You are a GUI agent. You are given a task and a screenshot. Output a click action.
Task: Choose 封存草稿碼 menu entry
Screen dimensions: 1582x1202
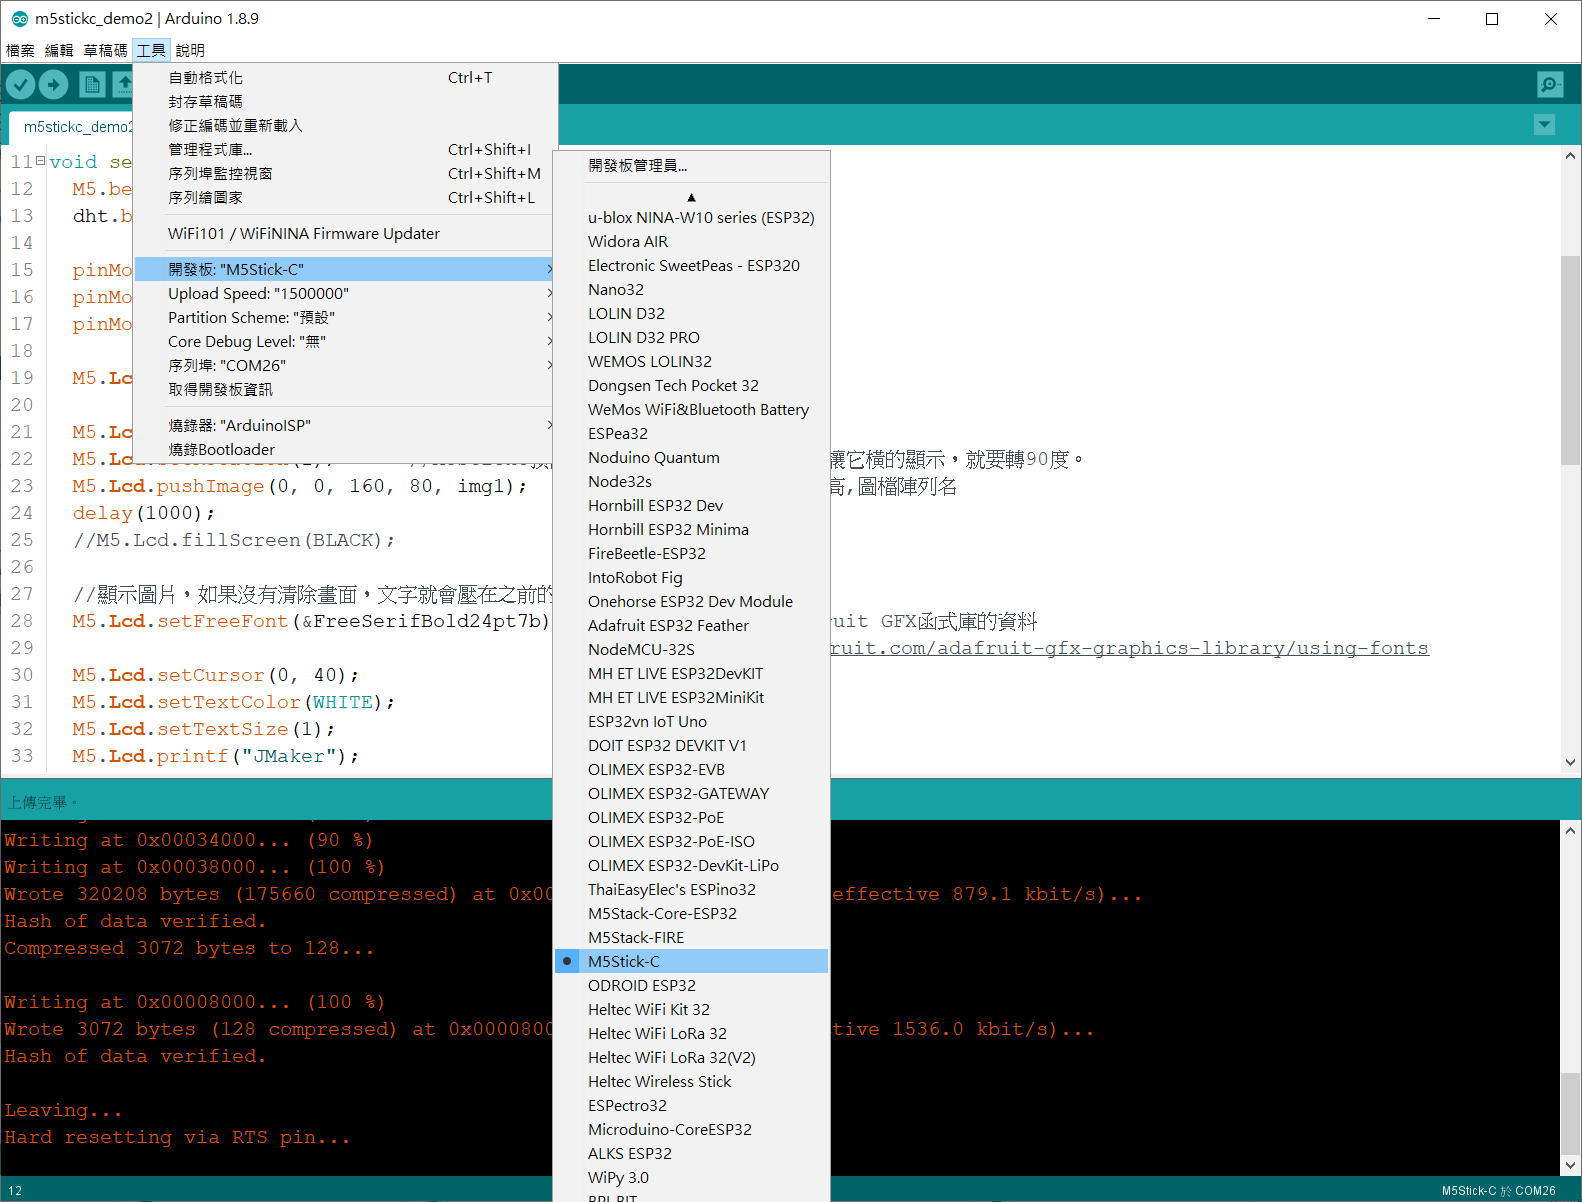(344, 101)
